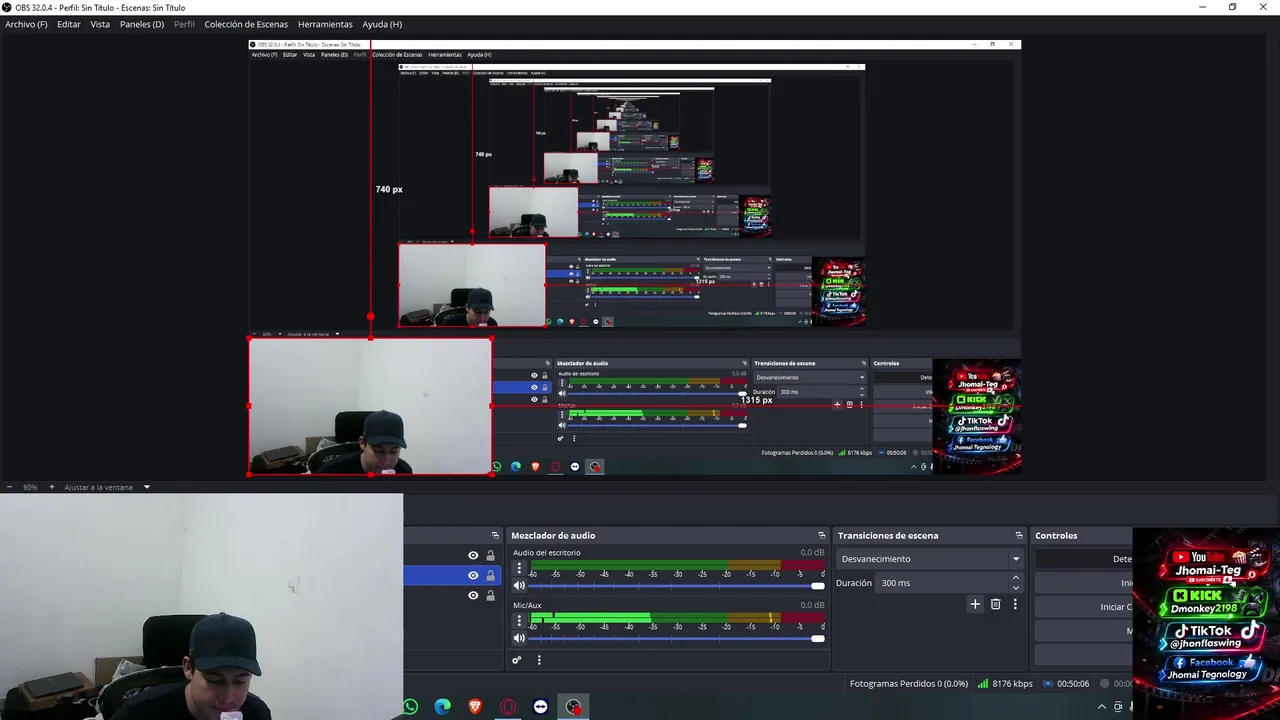Remove the selected scene transition

tap(995, 604)
